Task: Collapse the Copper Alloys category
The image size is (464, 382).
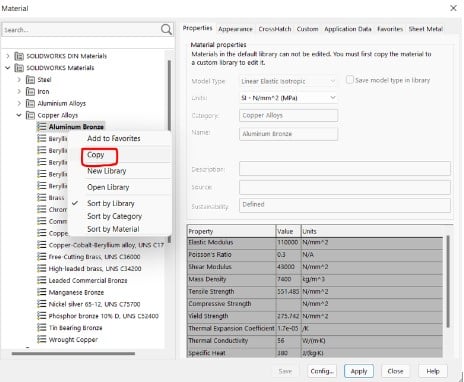Action: 19,115
